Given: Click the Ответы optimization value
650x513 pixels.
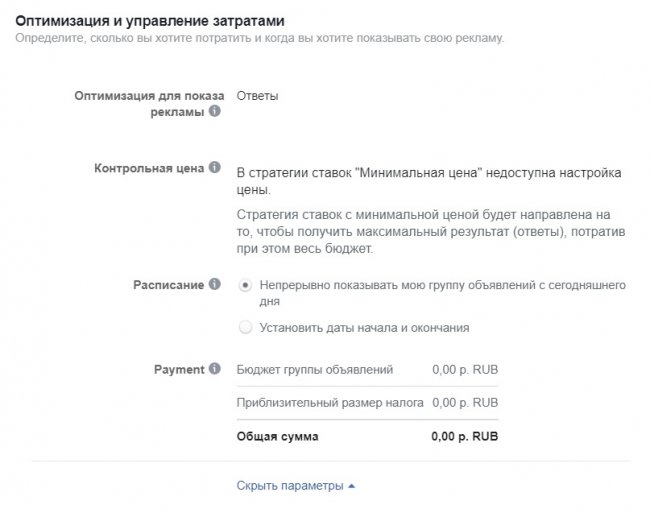Looking at the screenshot, I should [258, 96].
